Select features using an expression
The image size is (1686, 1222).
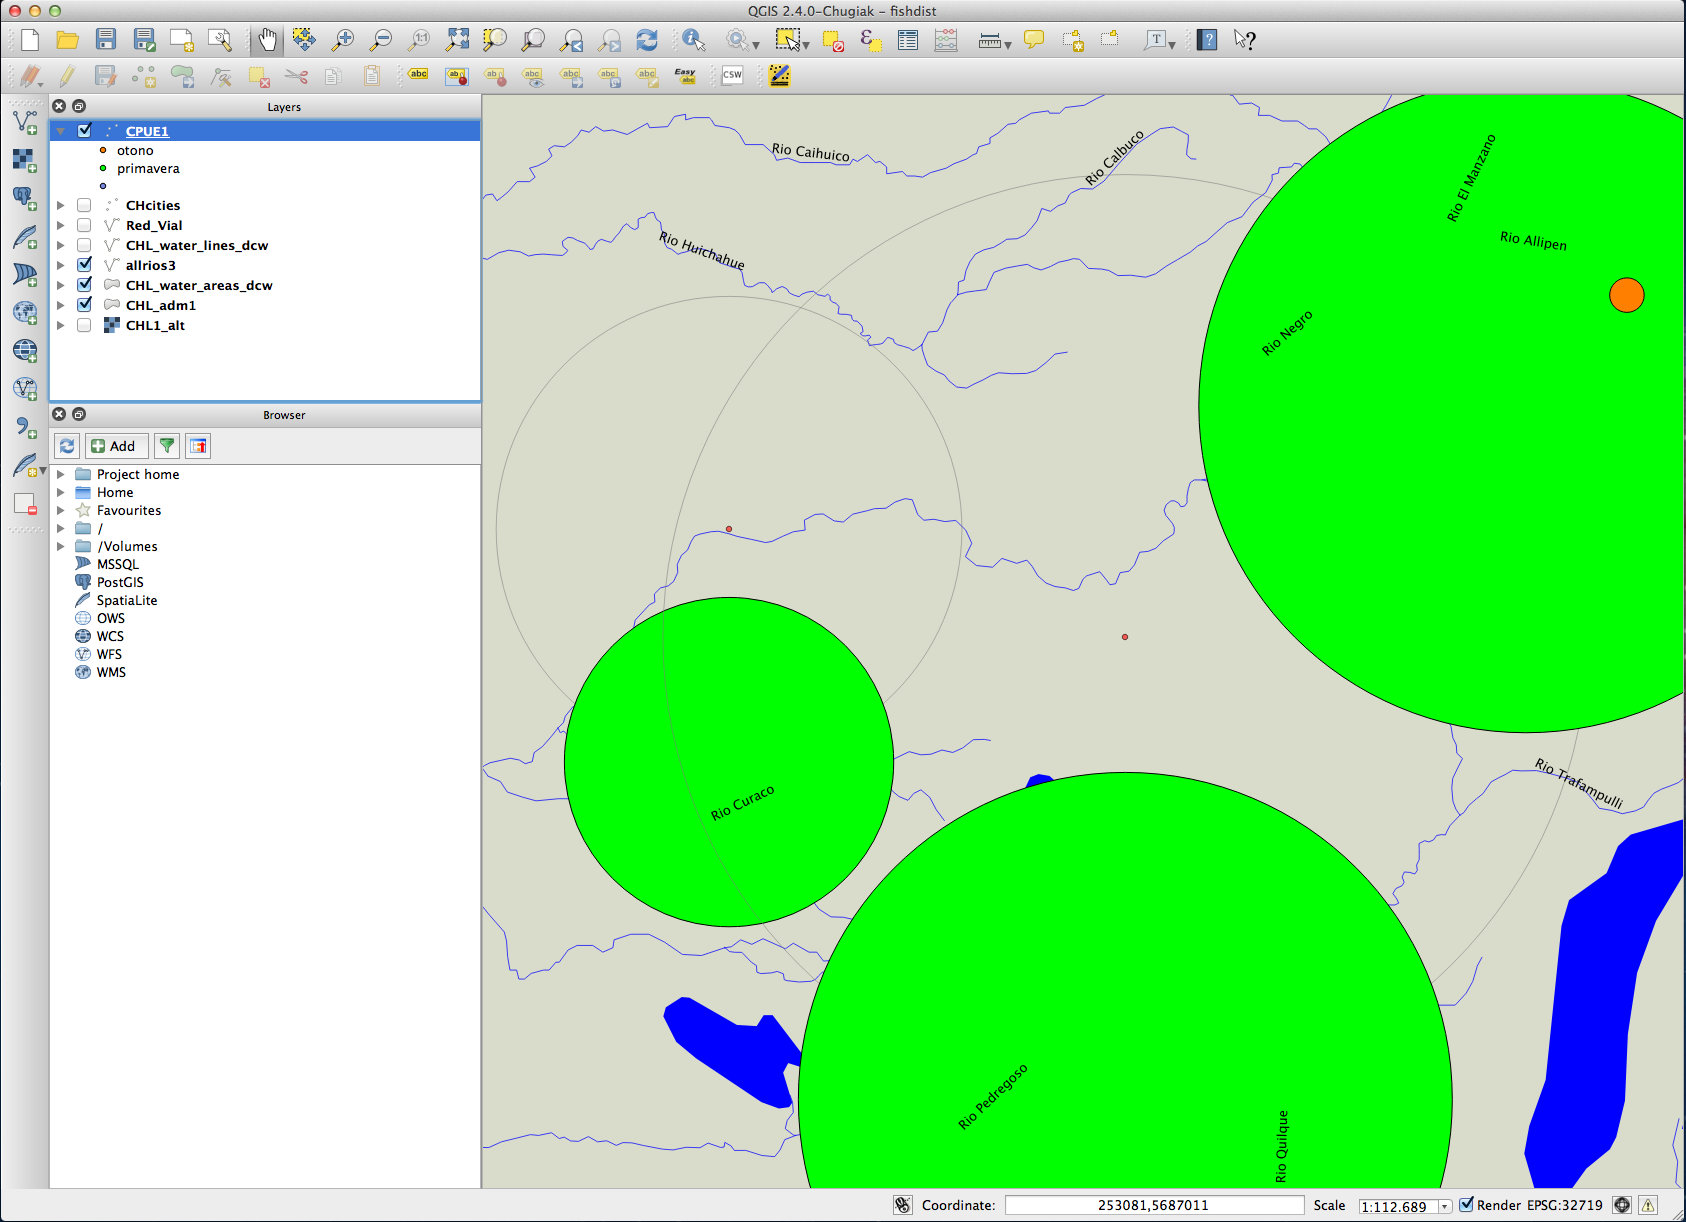tap(871, 40)
